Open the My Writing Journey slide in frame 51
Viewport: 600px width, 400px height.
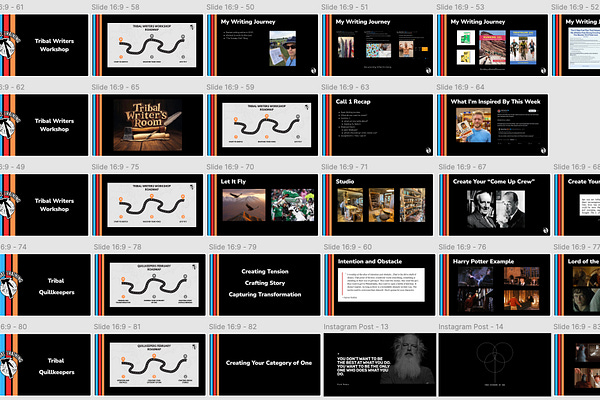click(377, 45)
